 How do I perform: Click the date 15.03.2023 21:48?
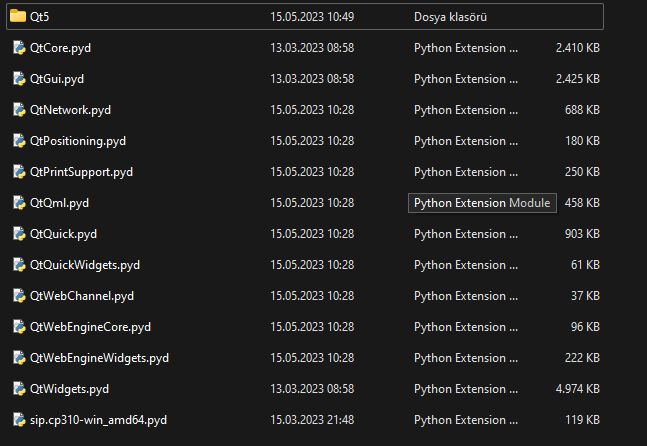tap(312, 420)
